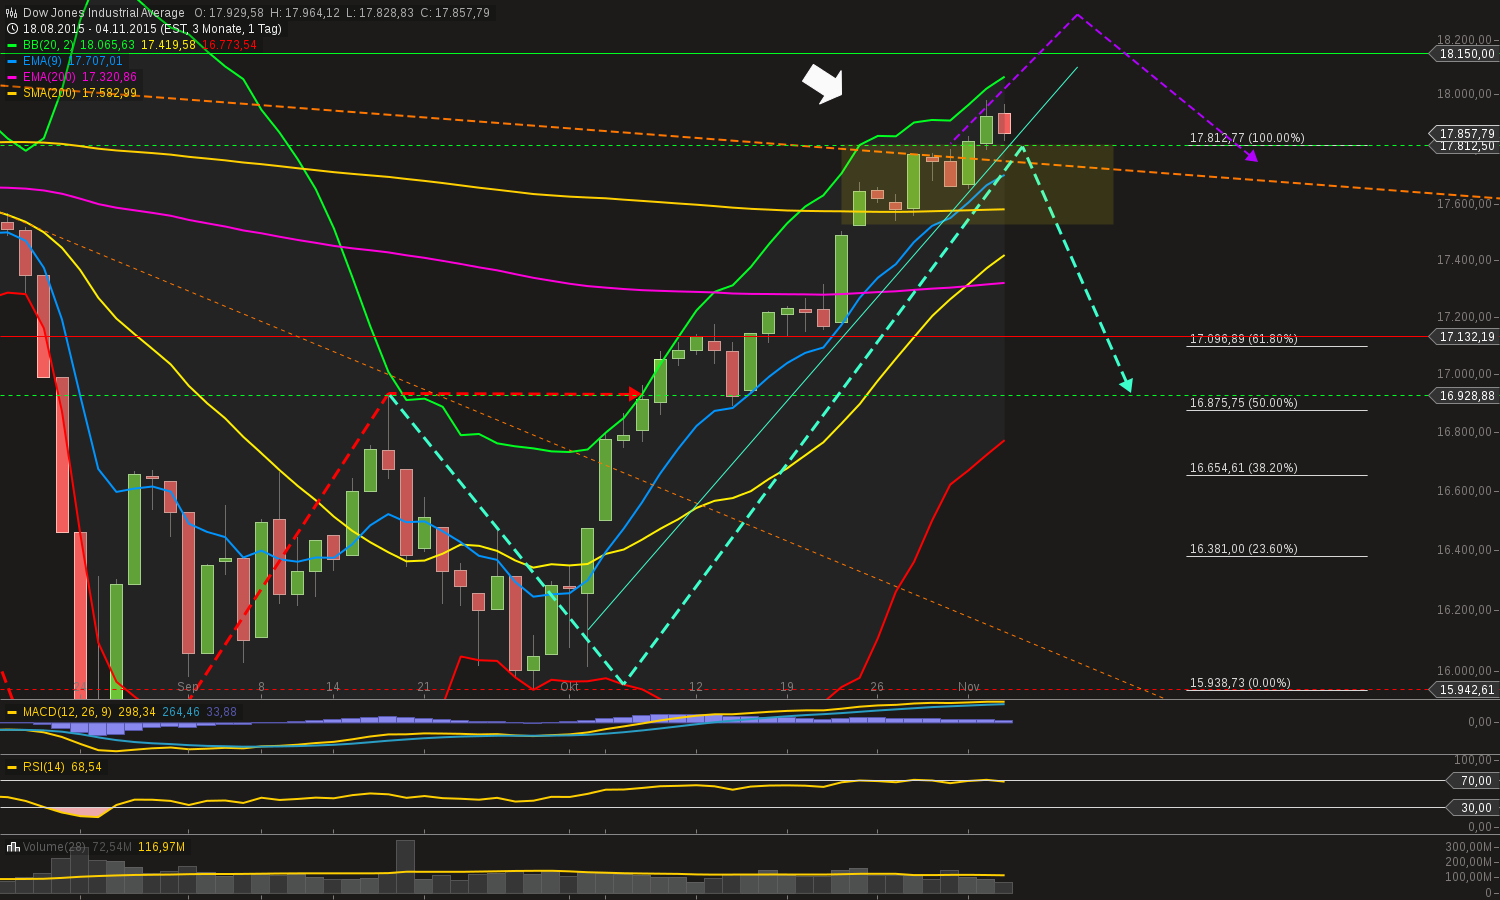
Task: Click the Fibonacci 16.381,00 (23.60%) label
Action: click(1243, 549)
